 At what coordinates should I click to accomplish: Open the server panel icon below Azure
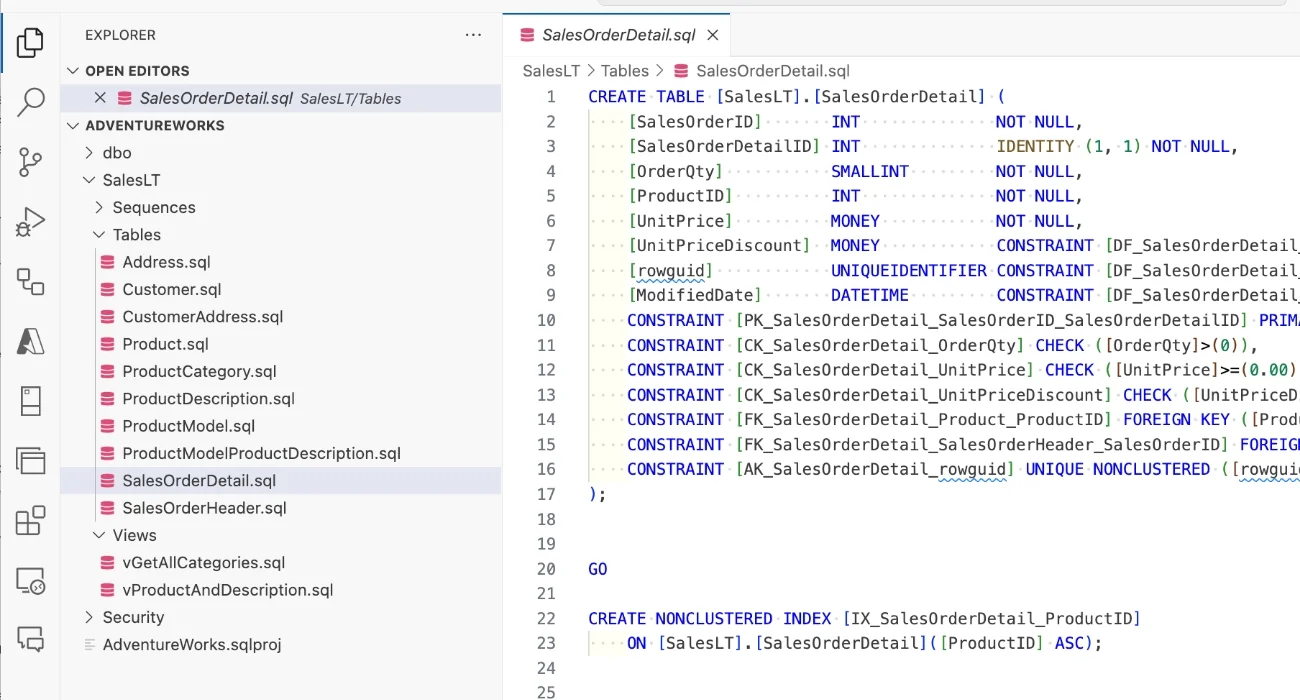(31, 401)
